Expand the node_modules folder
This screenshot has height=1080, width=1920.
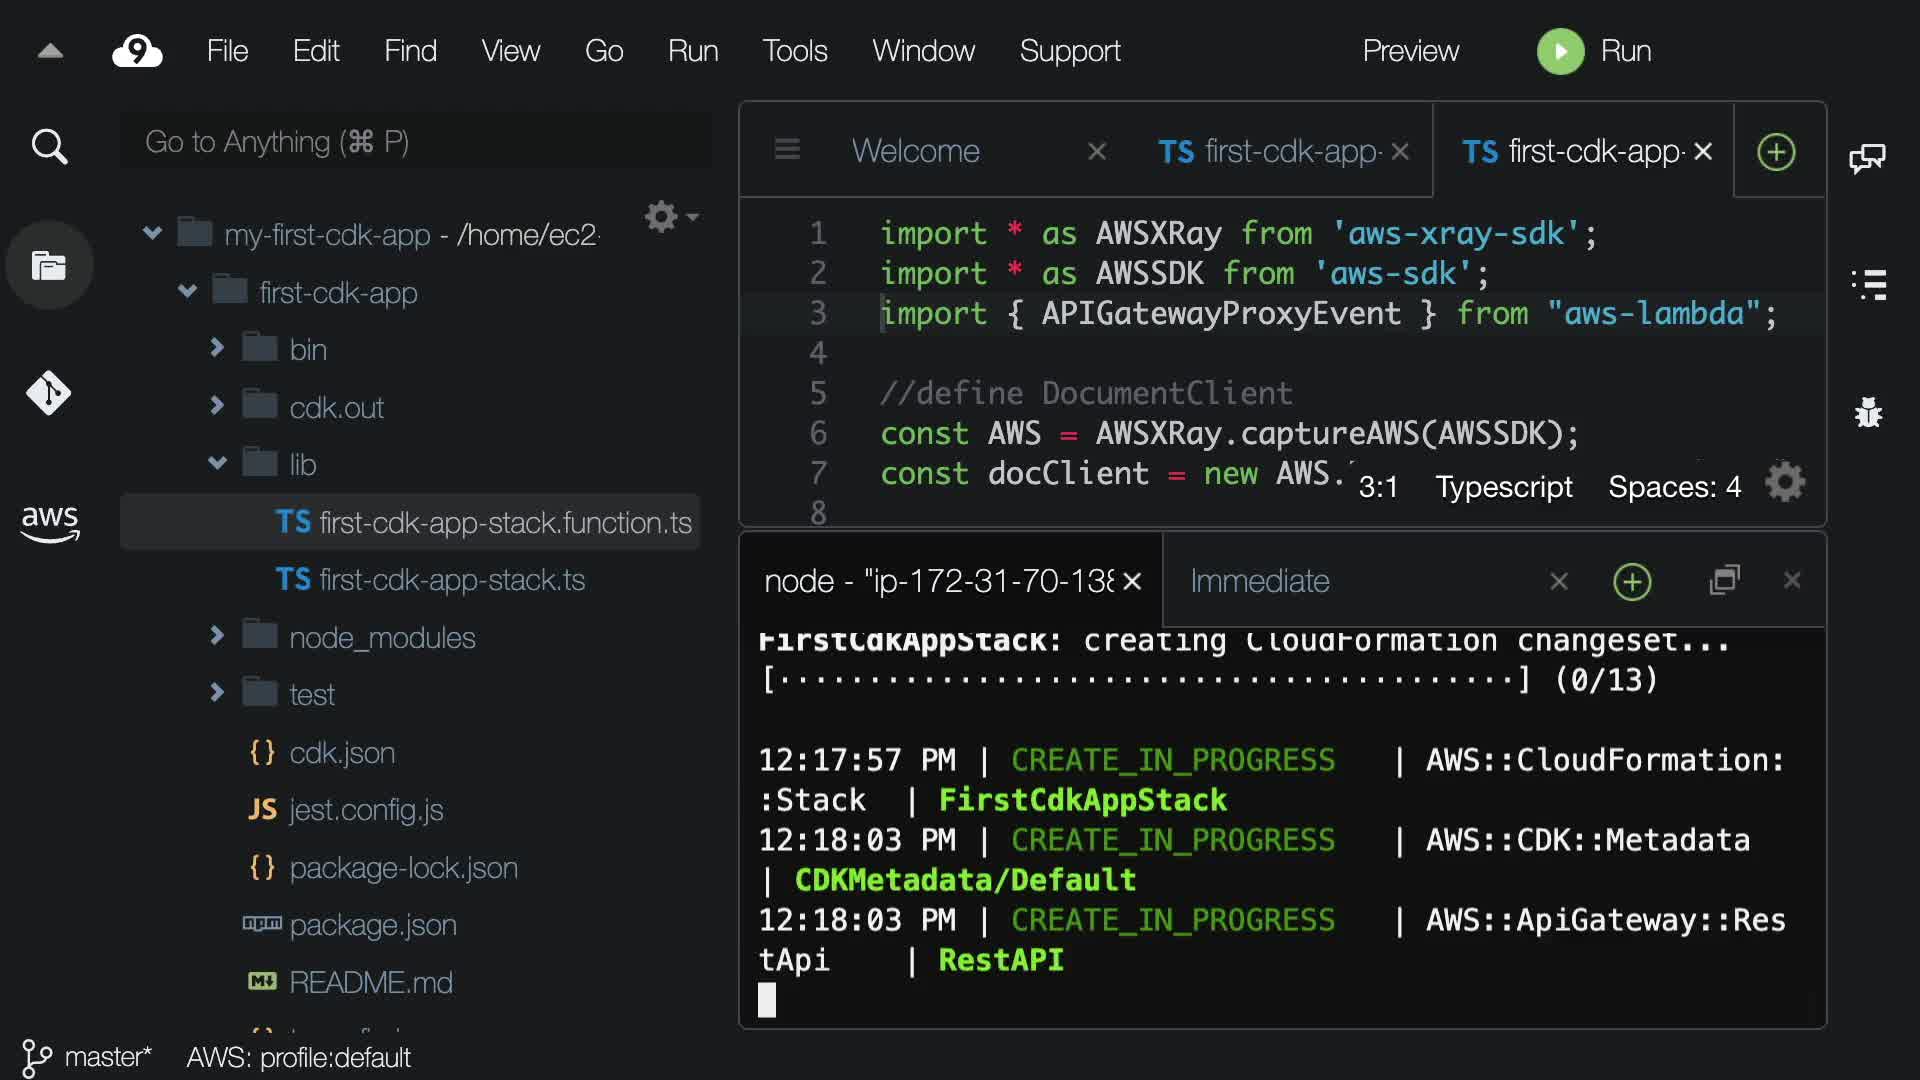[217, 636]
